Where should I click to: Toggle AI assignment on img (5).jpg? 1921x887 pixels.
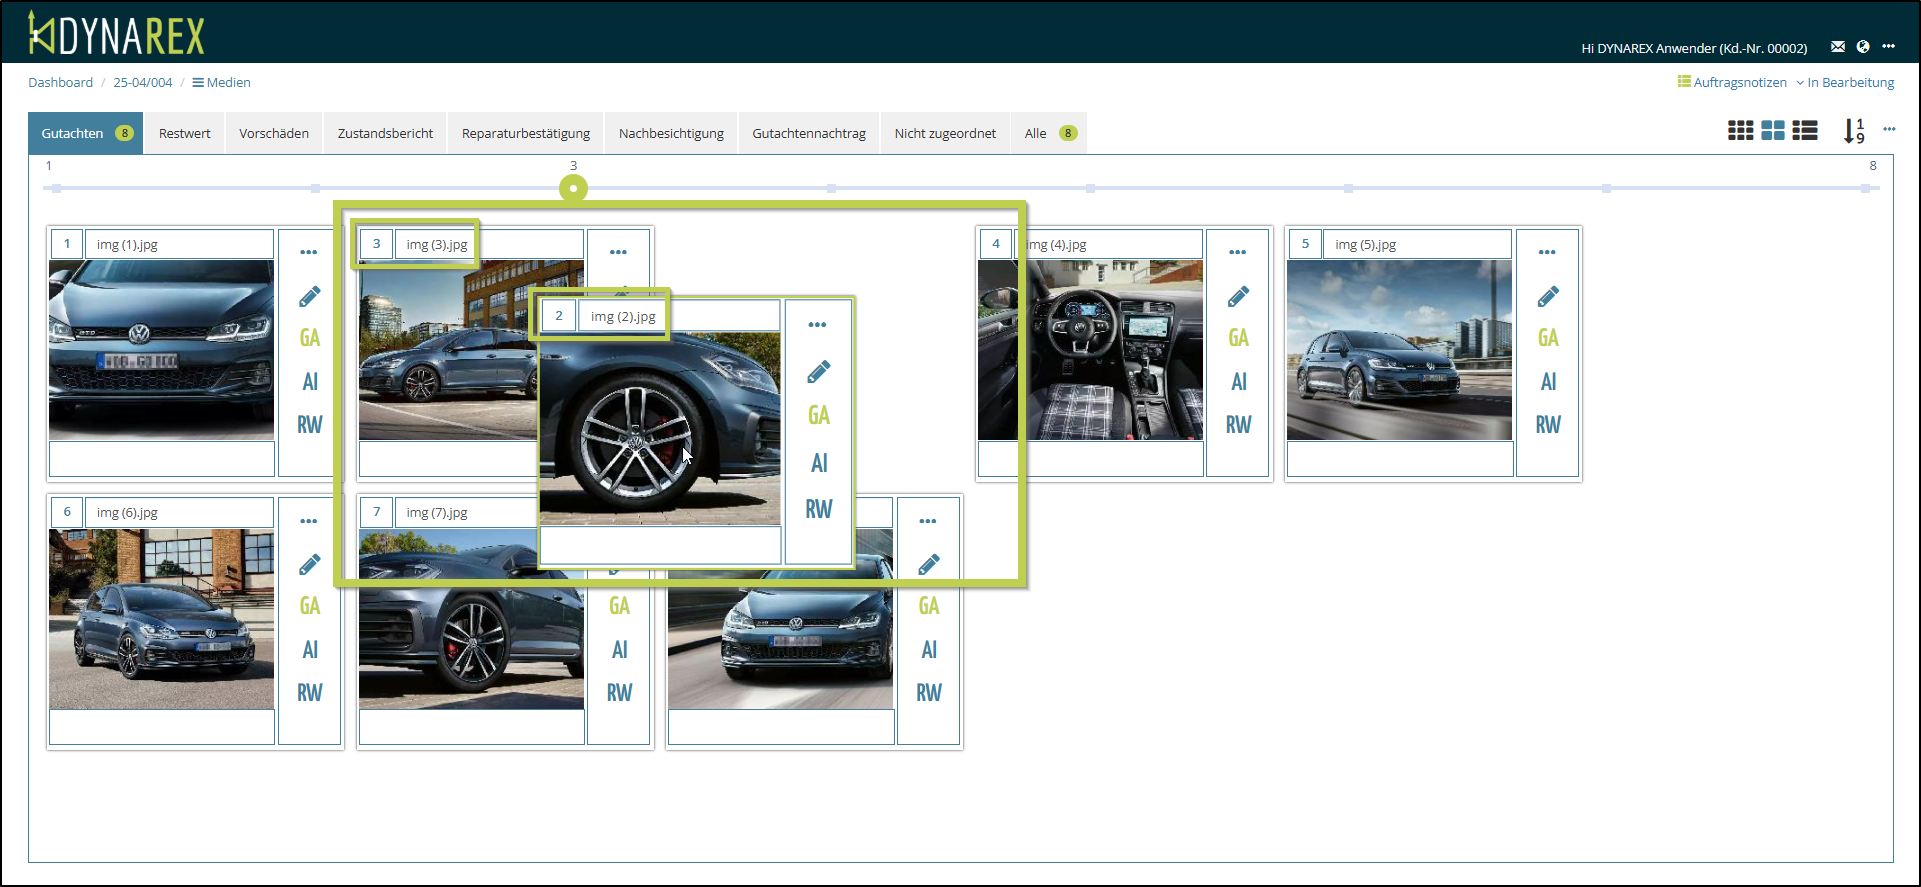[x=1548, y=382]
